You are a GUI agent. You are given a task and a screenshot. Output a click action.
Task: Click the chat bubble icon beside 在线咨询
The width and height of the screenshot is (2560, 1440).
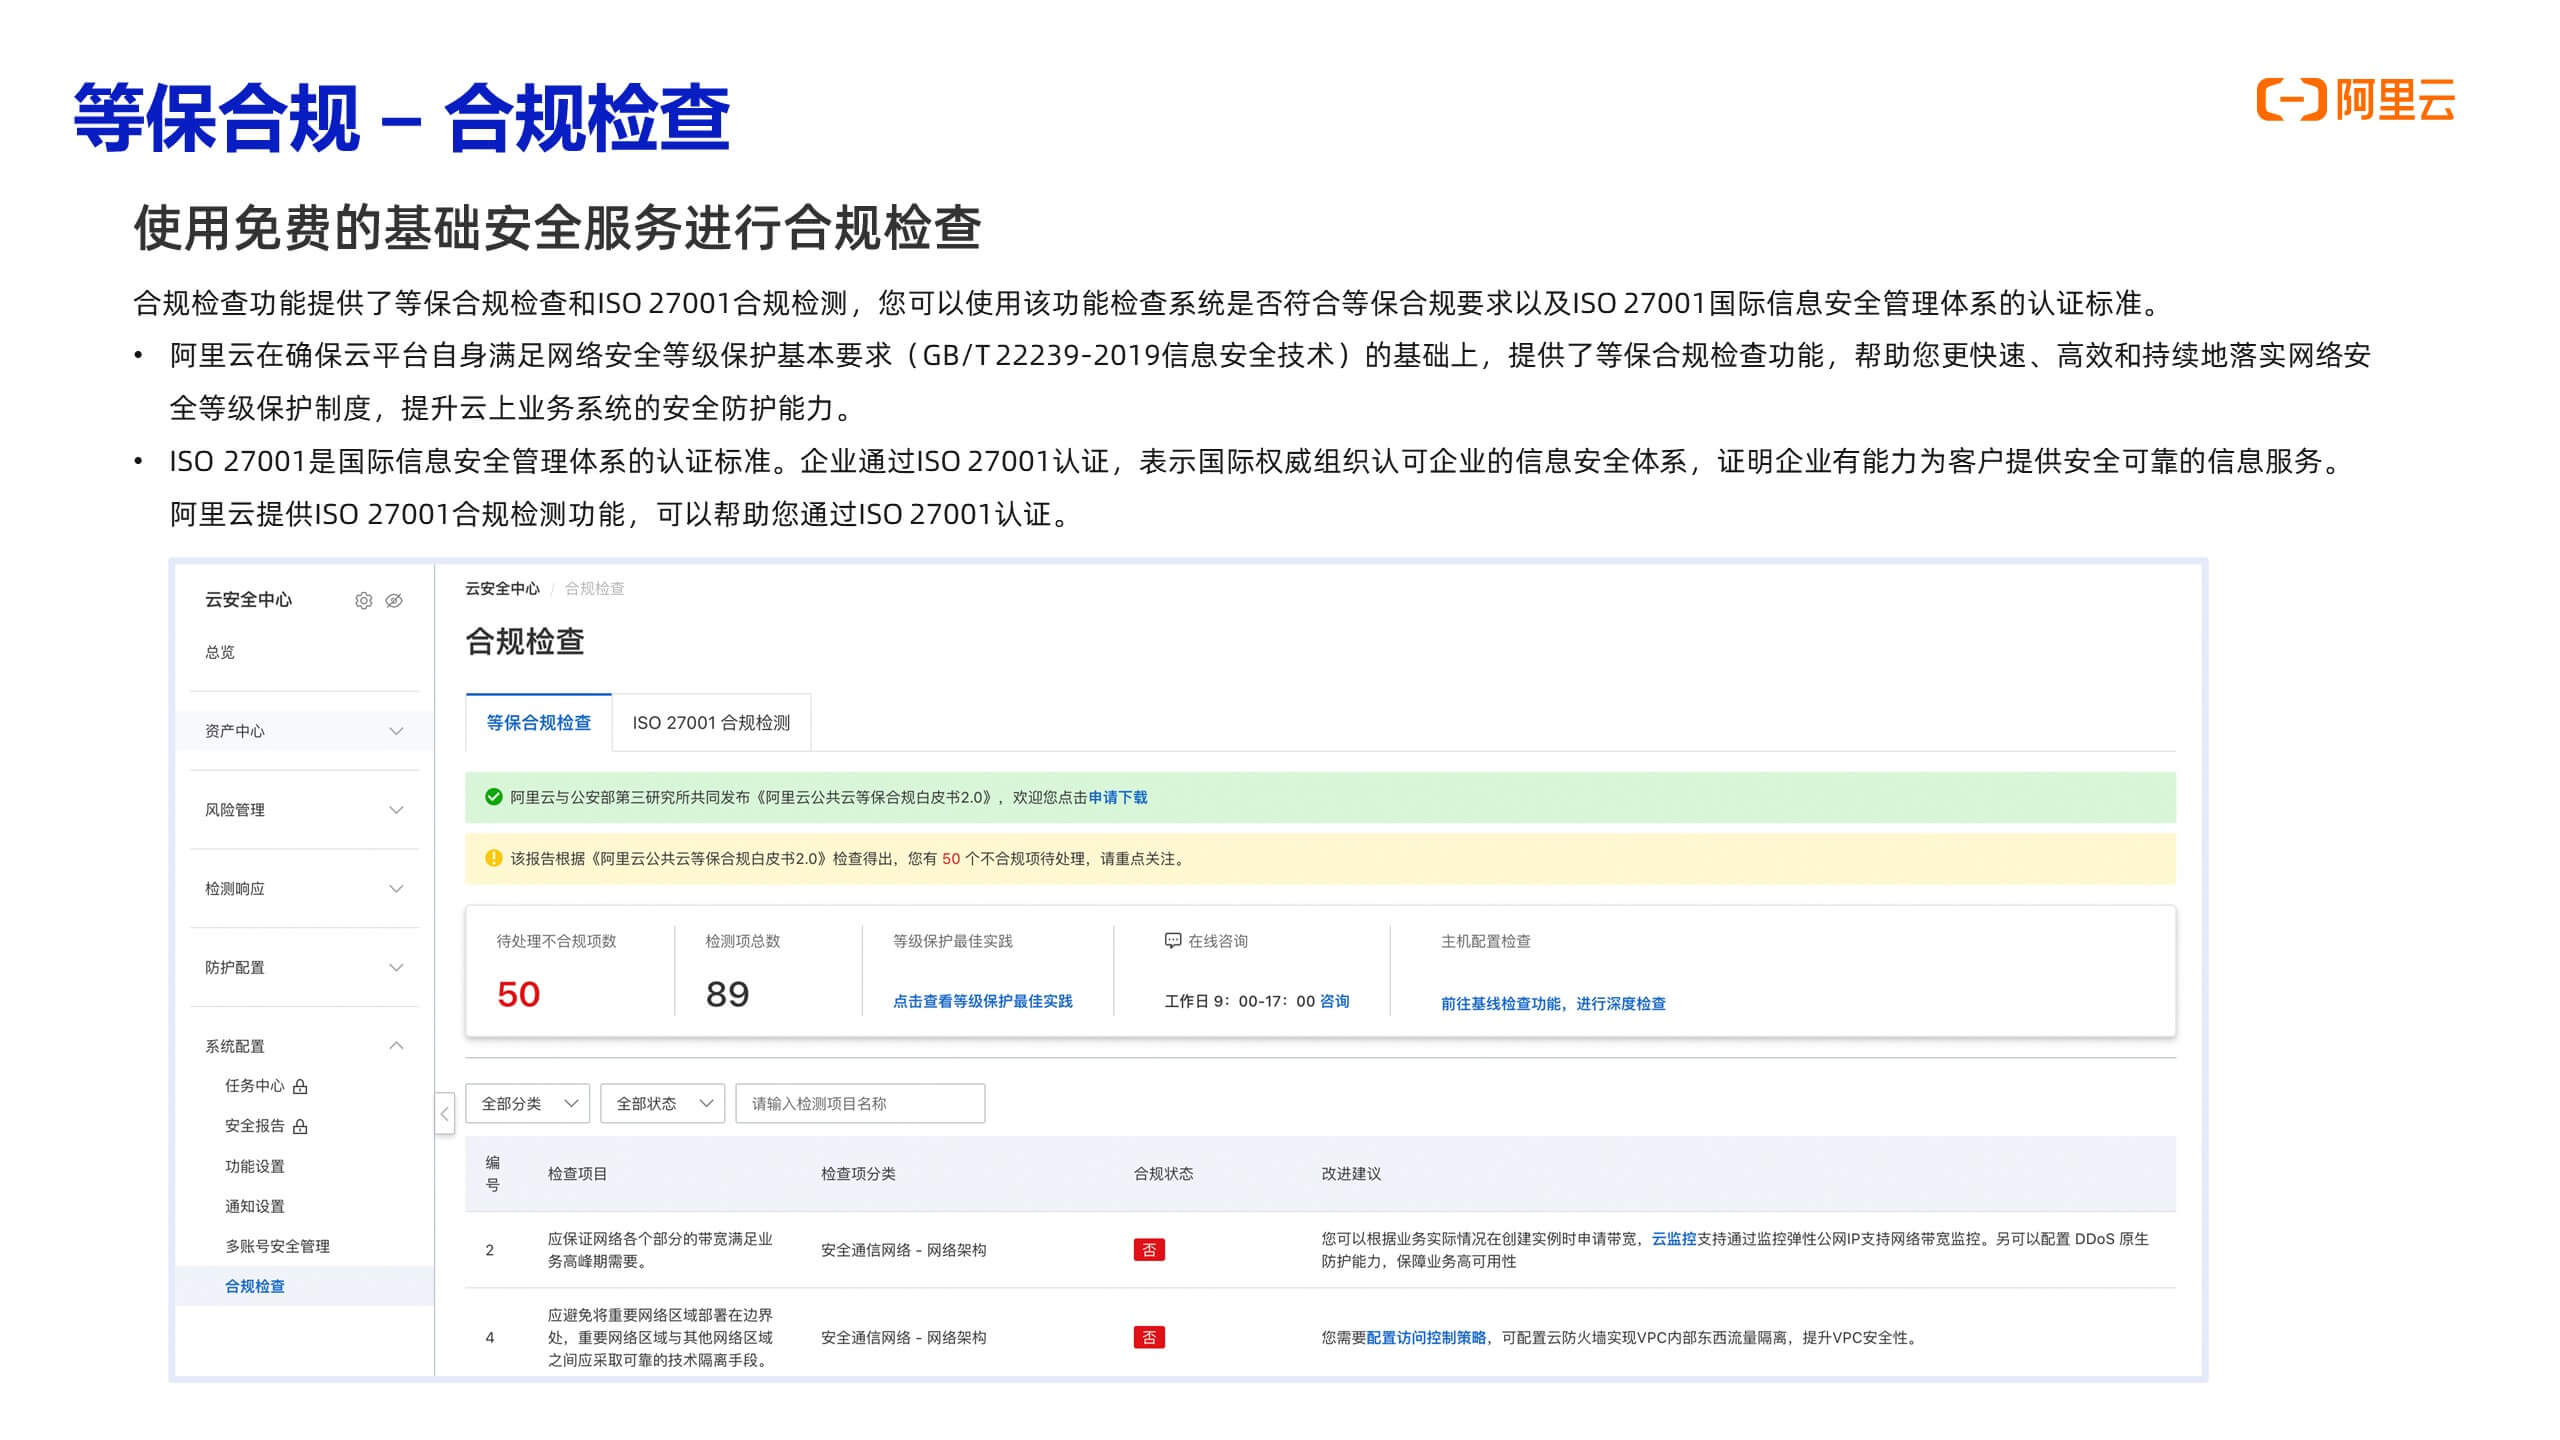click(x=1173, y=941)
